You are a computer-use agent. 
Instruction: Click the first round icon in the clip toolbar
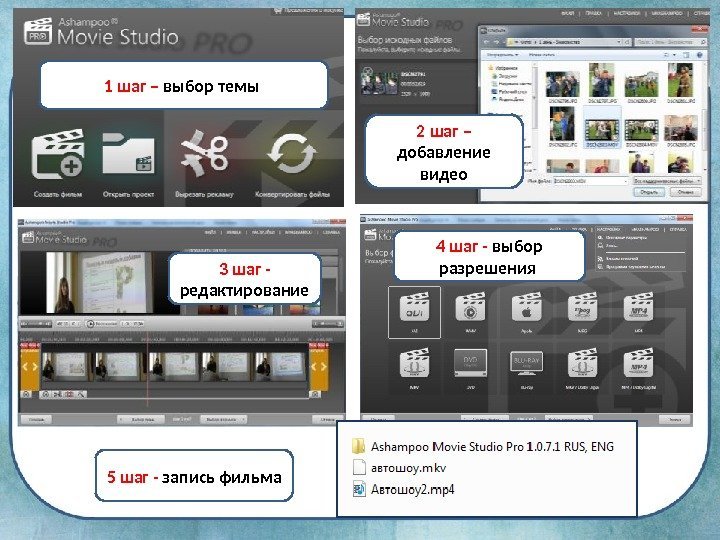pyautogui.click(x=45, y=394)
